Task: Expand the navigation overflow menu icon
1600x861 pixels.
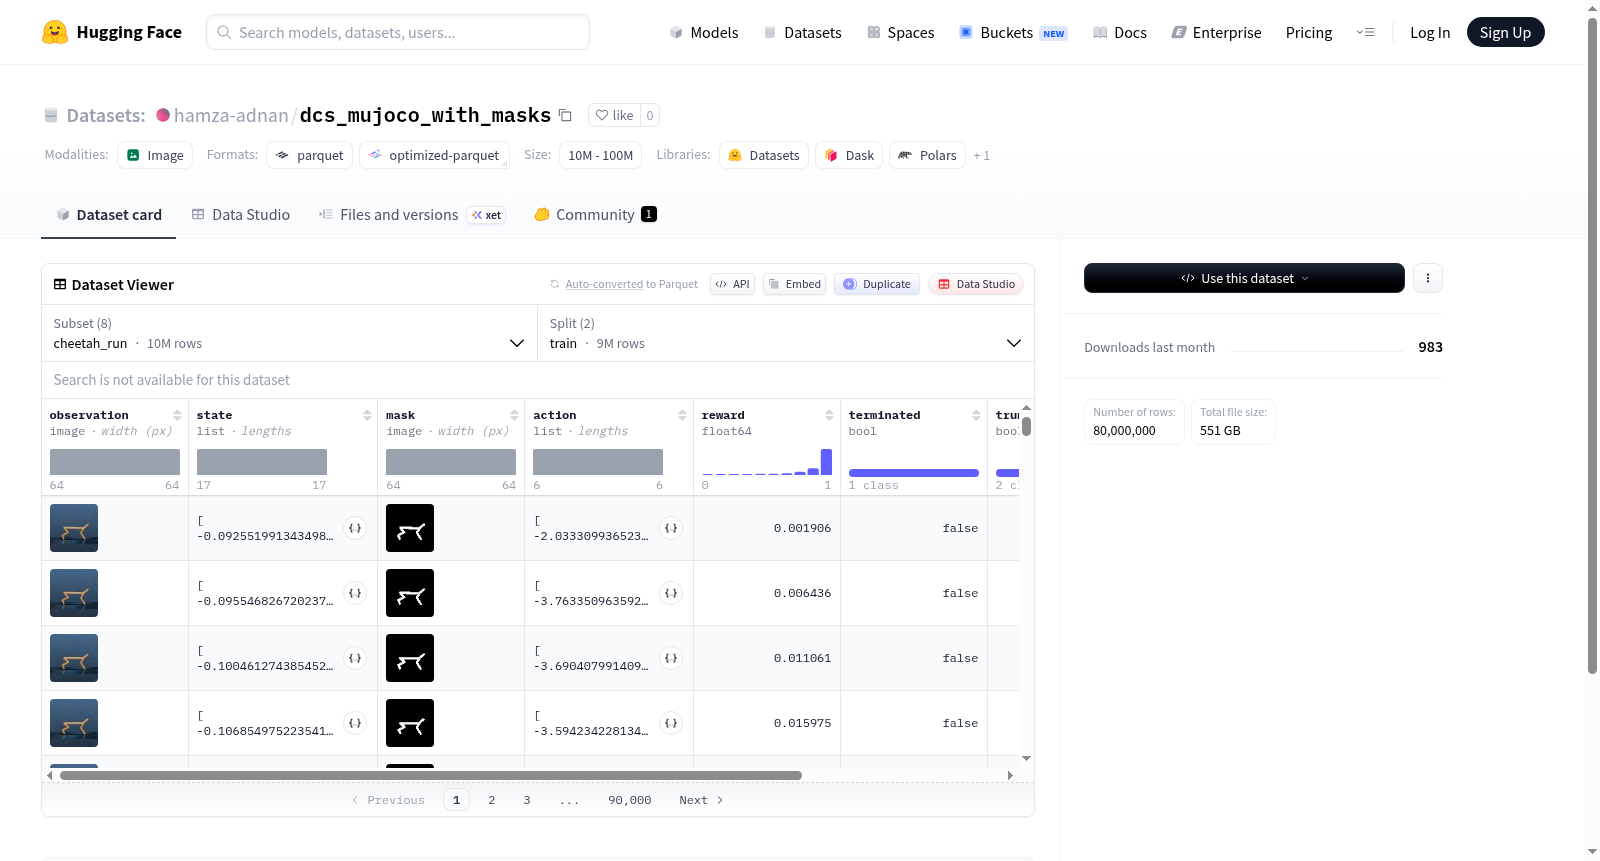Action: coord(1365,32)
